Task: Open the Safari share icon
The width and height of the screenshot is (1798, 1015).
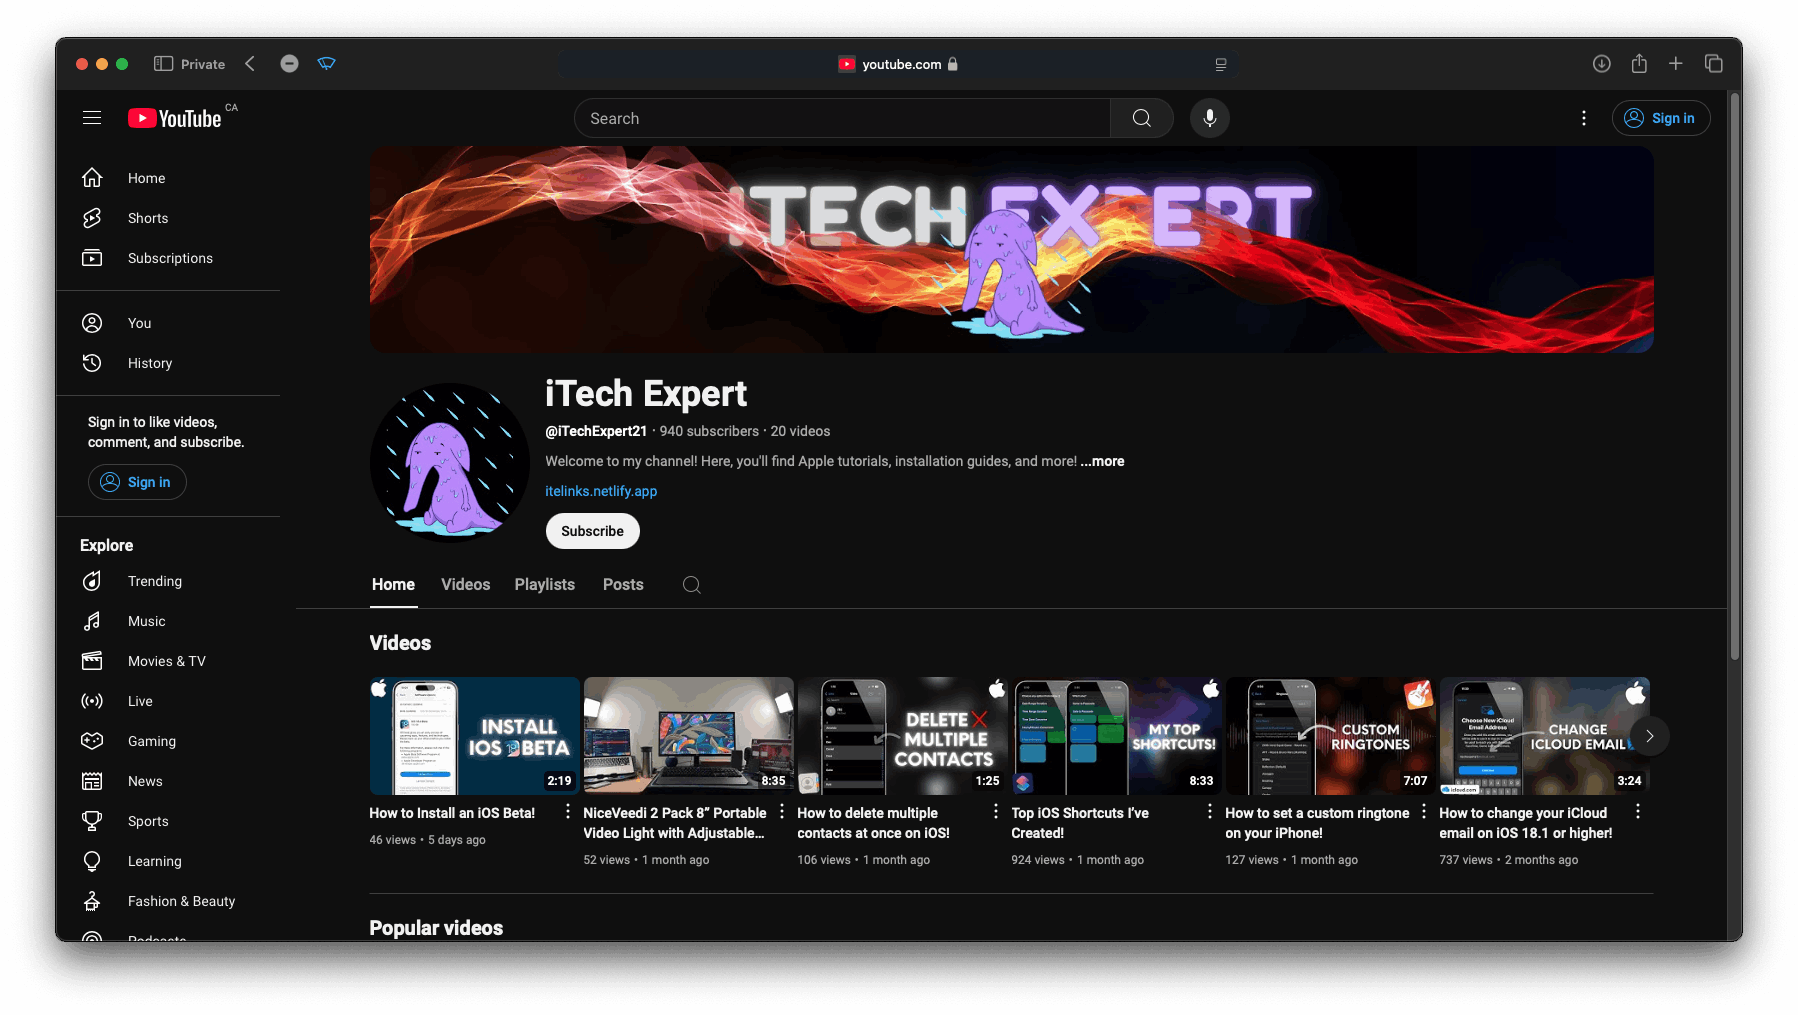Action: 1638,64
